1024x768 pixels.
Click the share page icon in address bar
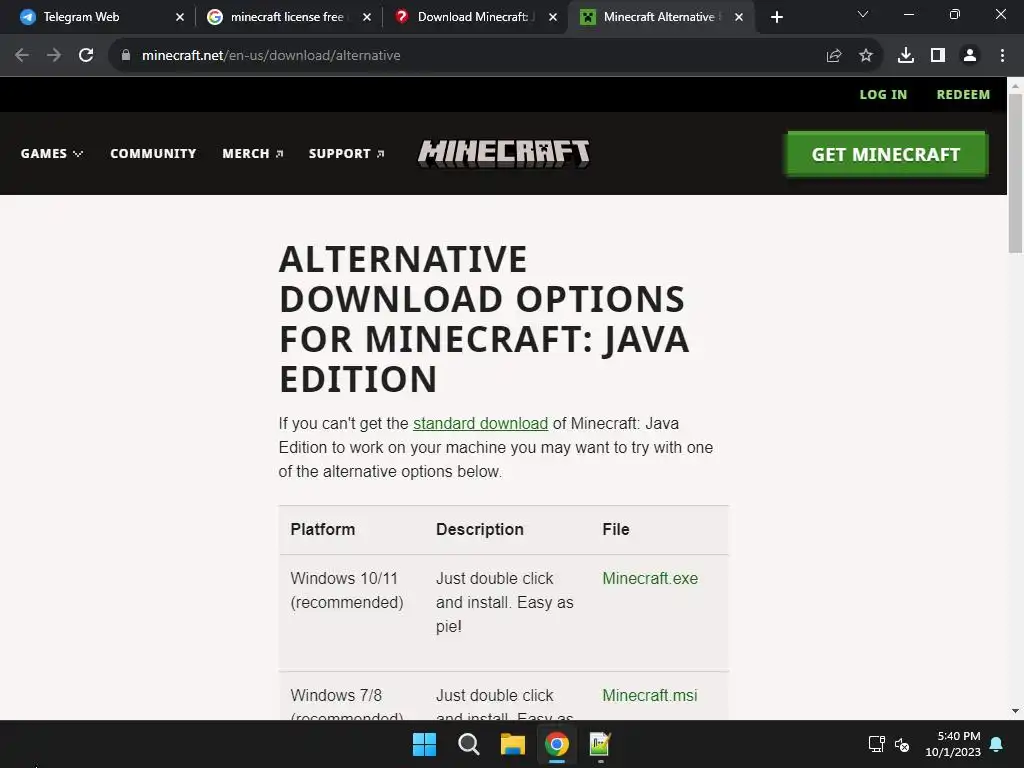point(833,56)
